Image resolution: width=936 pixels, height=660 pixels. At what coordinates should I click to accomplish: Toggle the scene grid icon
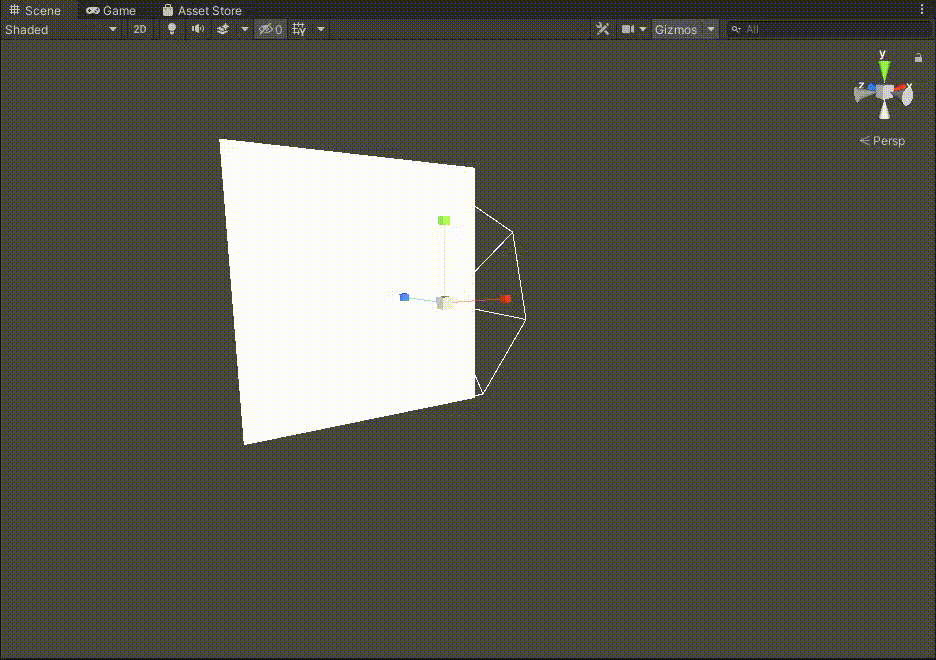tap(300, 29)
